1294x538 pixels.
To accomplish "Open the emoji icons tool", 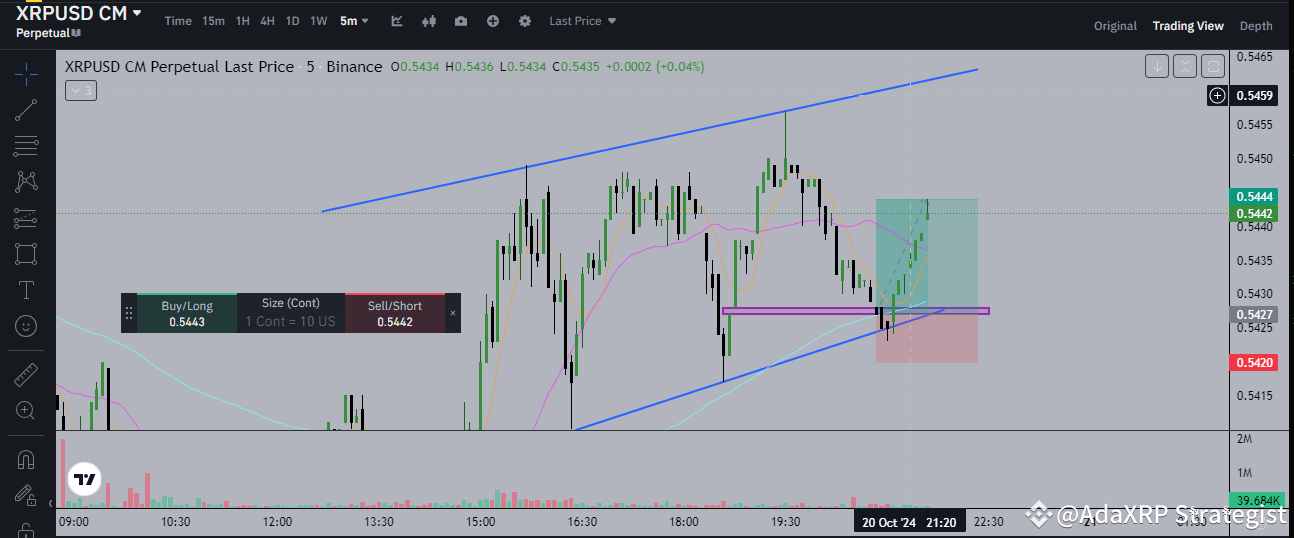I will [27, 326].
